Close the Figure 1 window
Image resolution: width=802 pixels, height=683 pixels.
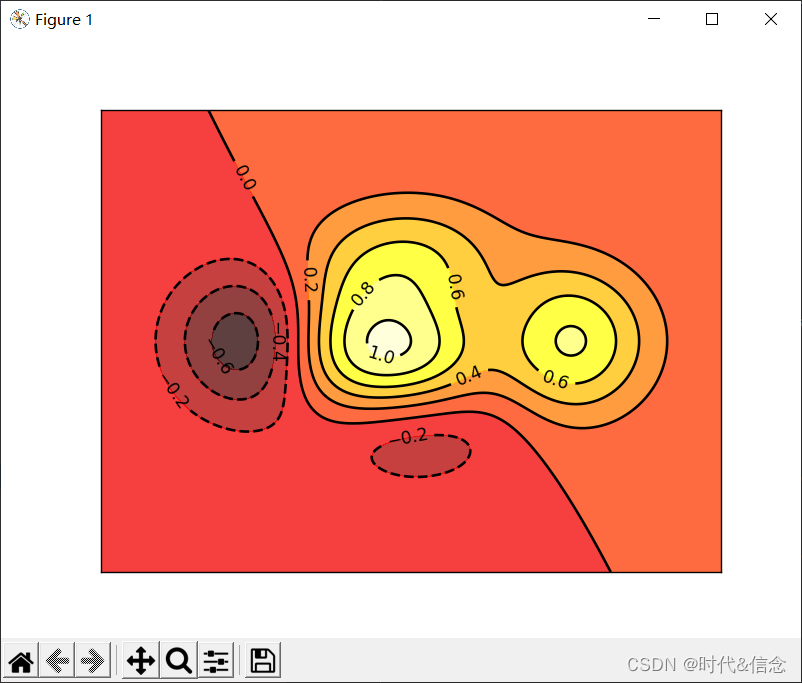pyautogui.click(x=770, y=19)
